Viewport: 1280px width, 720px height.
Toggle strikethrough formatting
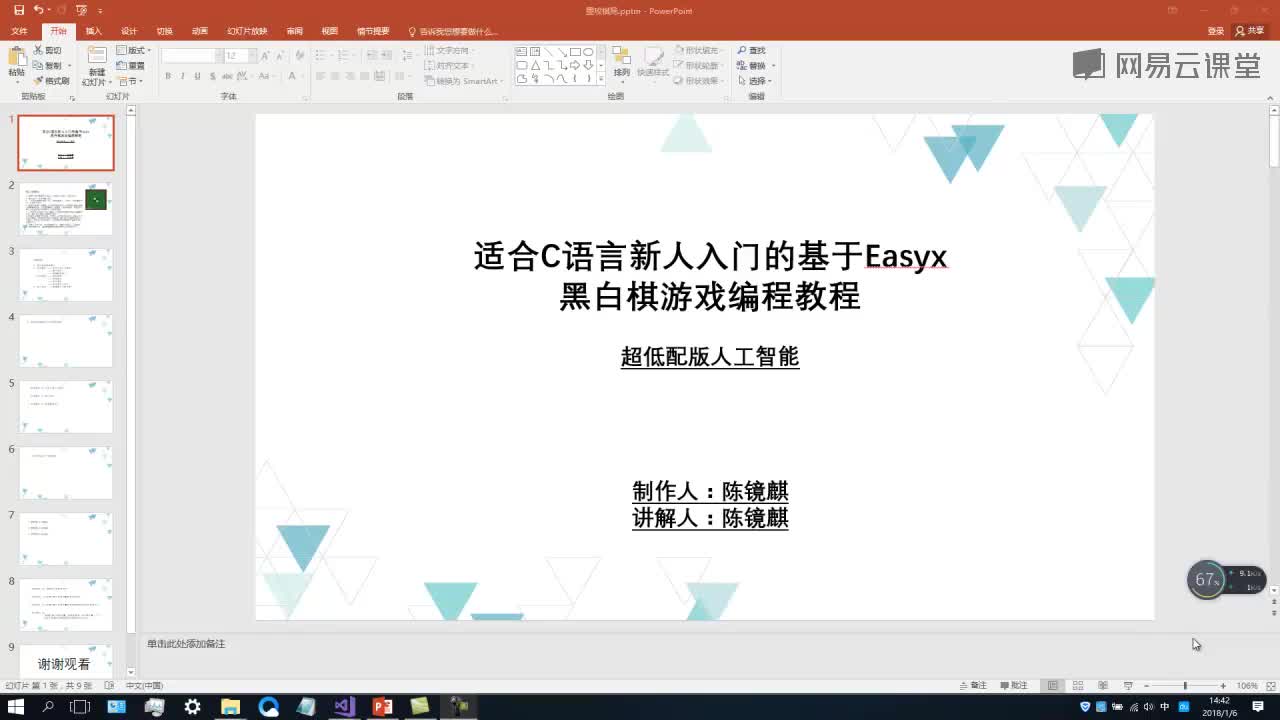(228, 76)
